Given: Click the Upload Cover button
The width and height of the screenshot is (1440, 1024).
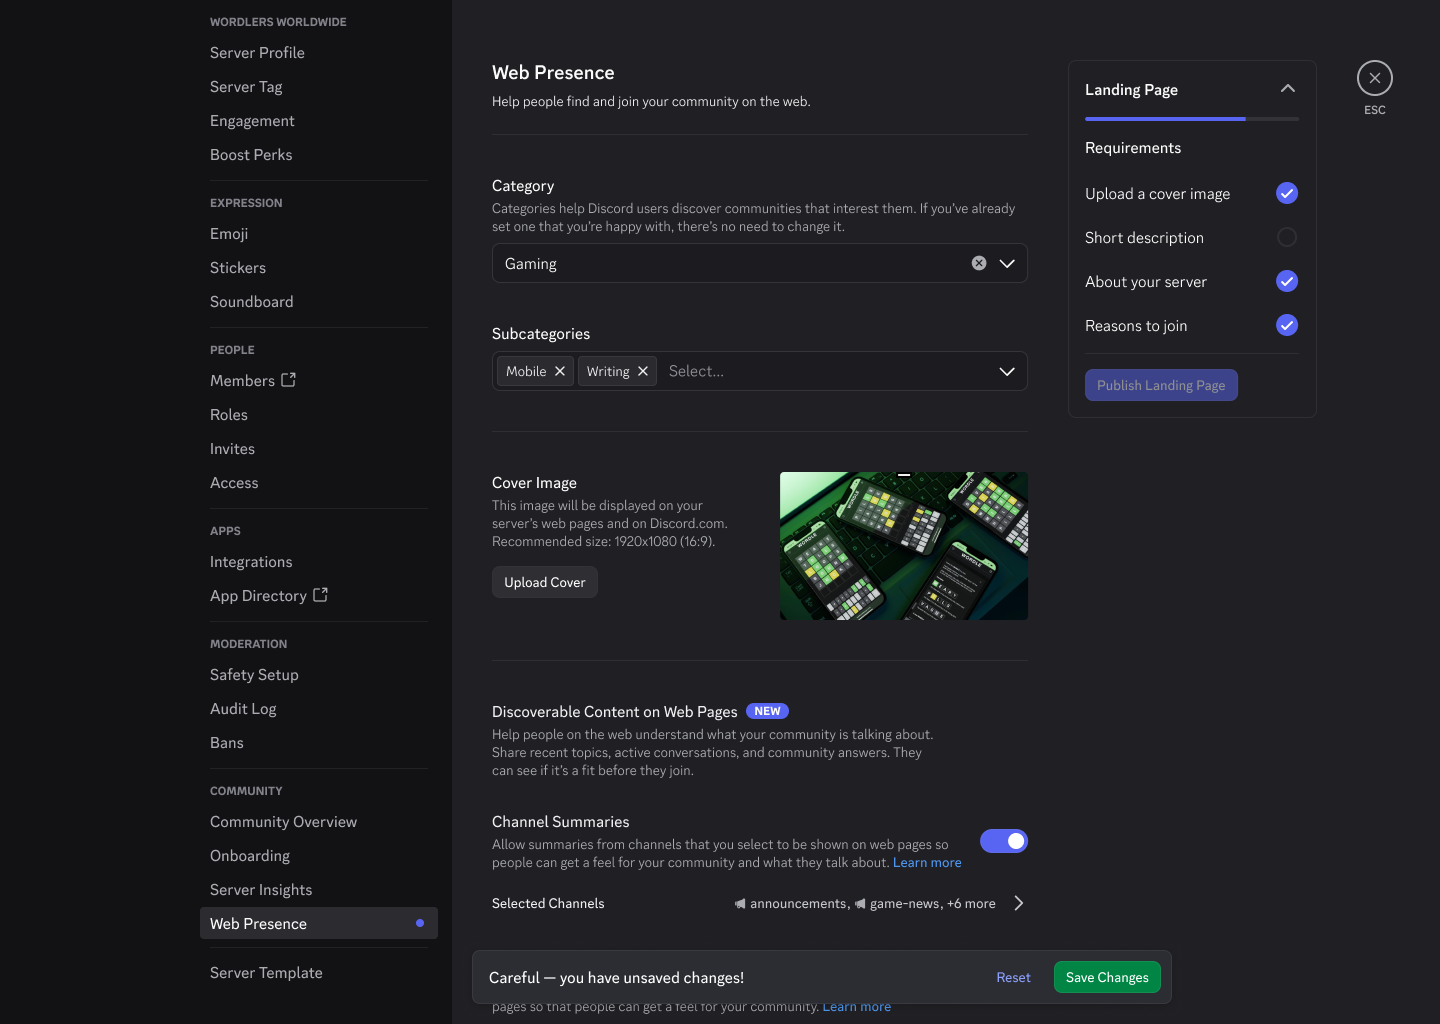Looking at the screenshot, I should (x=545, y=582).
